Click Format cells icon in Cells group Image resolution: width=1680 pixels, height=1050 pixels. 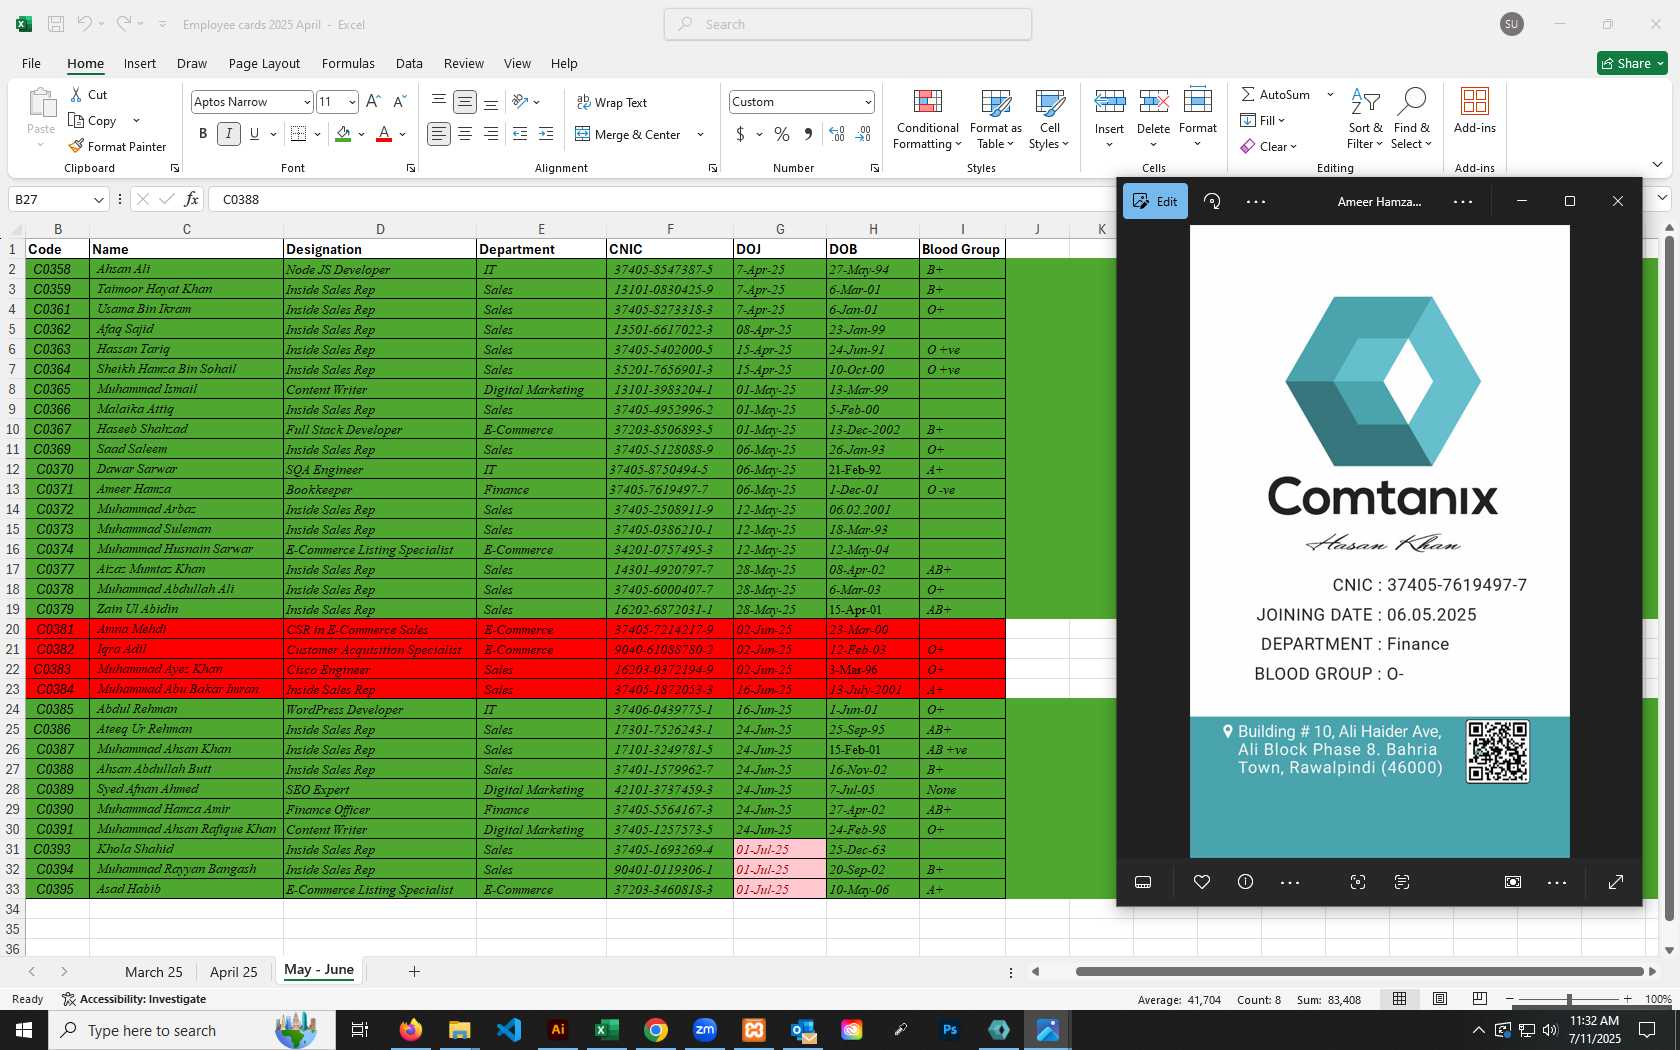tap(1197, 102)
